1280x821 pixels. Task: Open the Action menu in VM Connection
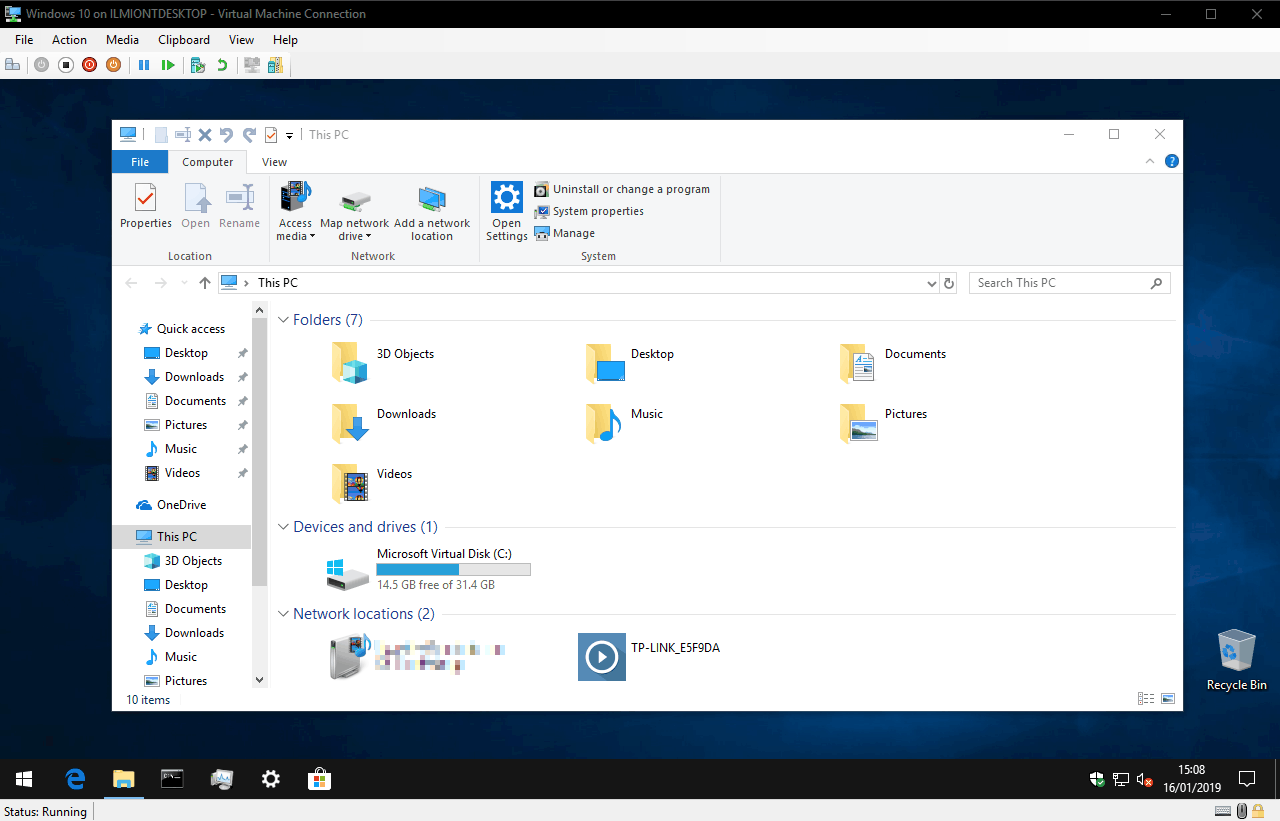tap(69, 40)
